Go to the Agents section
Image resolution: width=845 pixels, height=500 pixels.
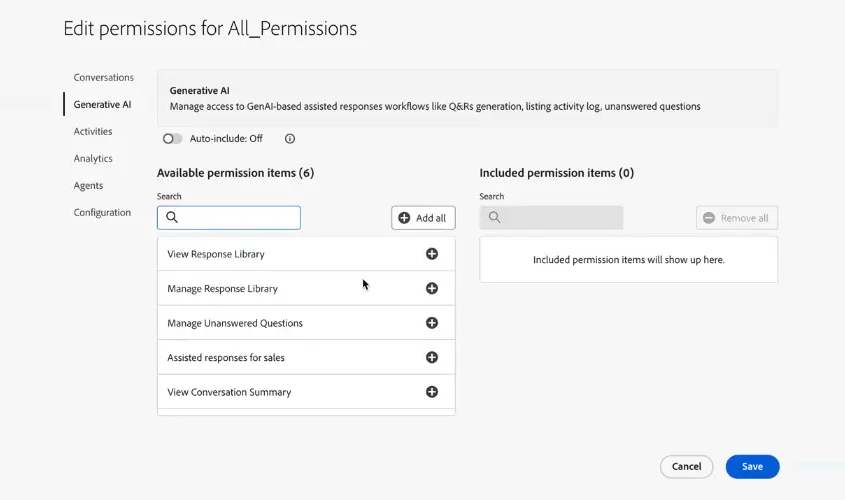(x=88, y=185)
